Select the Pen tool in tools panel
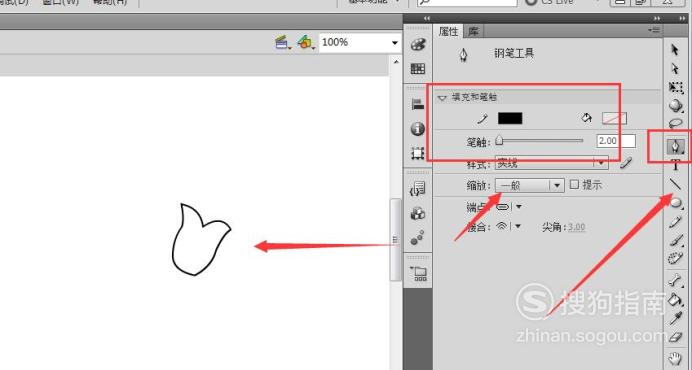This screenshot has width=692, height=370. pos(675,146)
